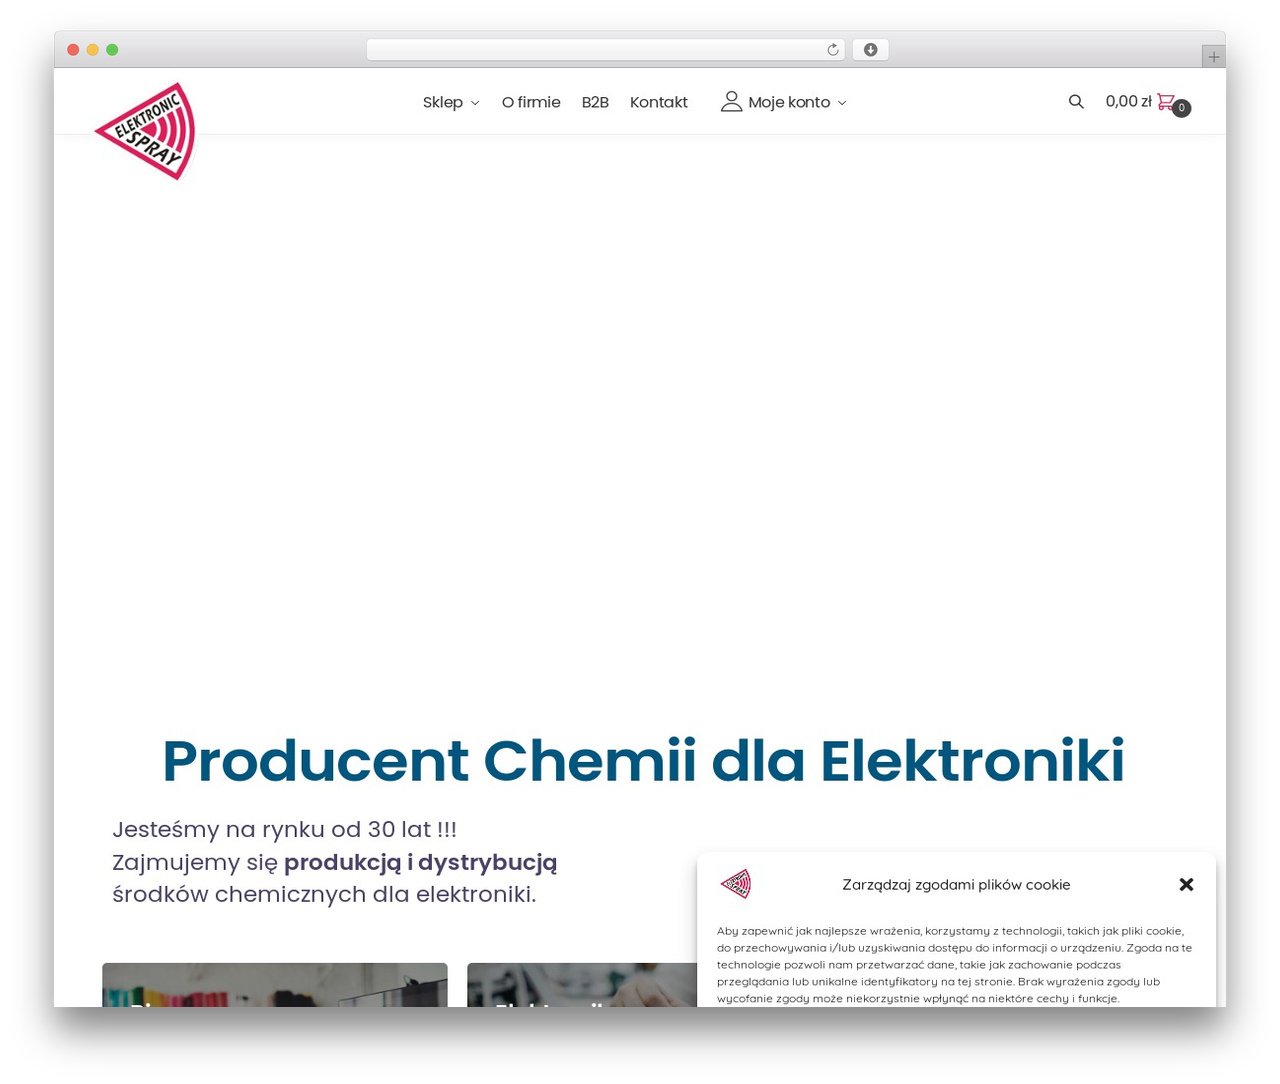Image resolution: width=1280 pixels, height=1084 pixels.
Task: Click the yellow minimize window button
Action: click(x=93, y=50)
